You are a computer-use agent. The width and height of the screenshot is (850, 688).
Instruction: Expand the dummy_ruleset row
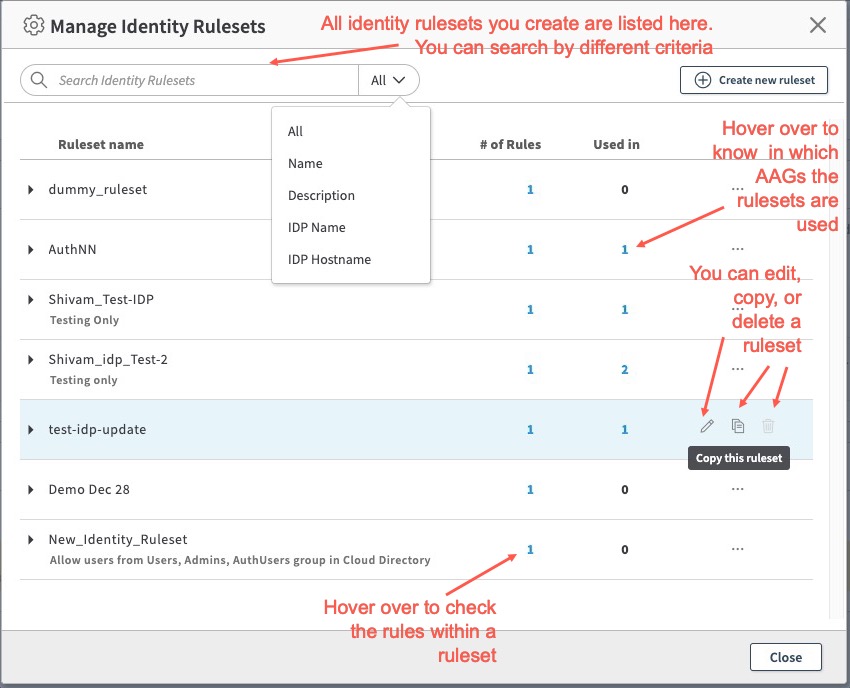click(x=31, y=190)
